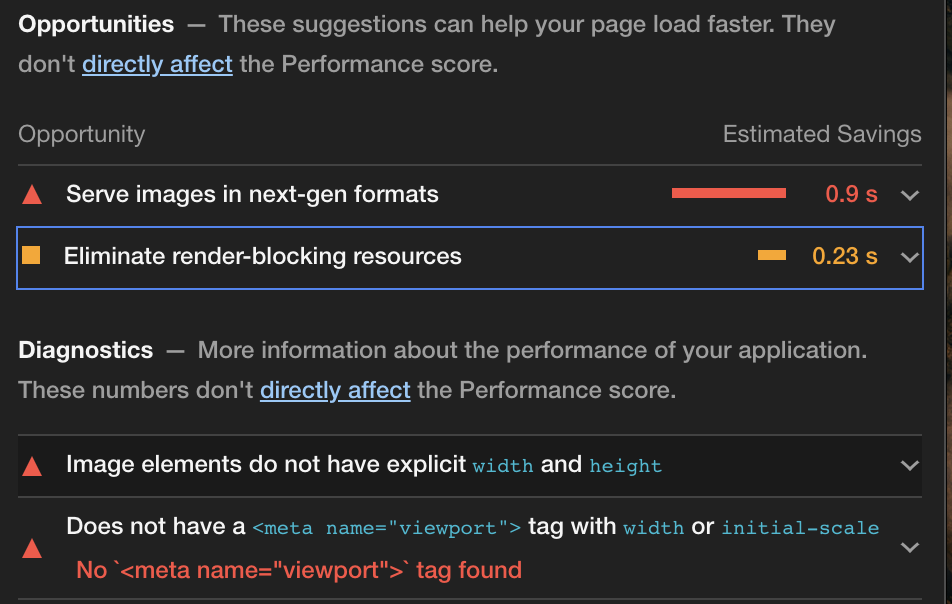Expand the Image elements width and height chevron
The height and width of the screenshot is (604, 952).
[909, 466]
